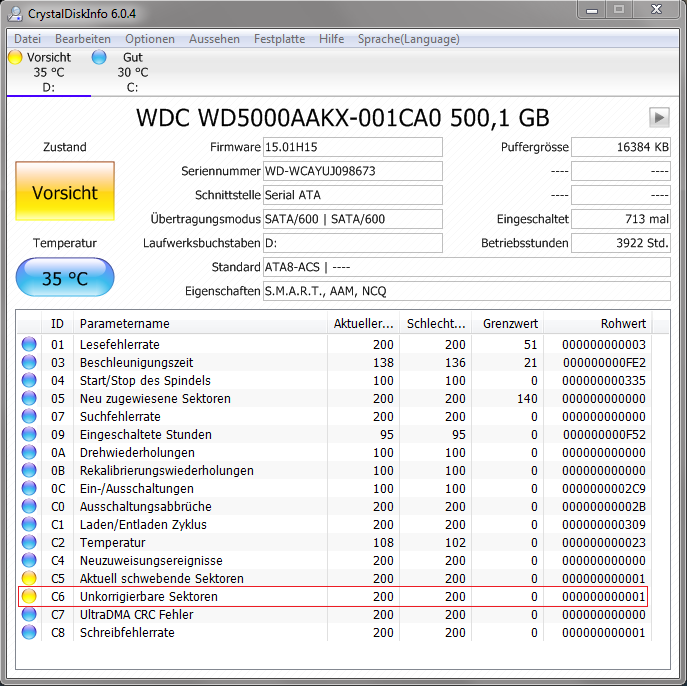Click status orb of Ausschaltungsabbrüche row
This screenshot has width=687, height=686.
pyautogui.click(x=29, y=506)
